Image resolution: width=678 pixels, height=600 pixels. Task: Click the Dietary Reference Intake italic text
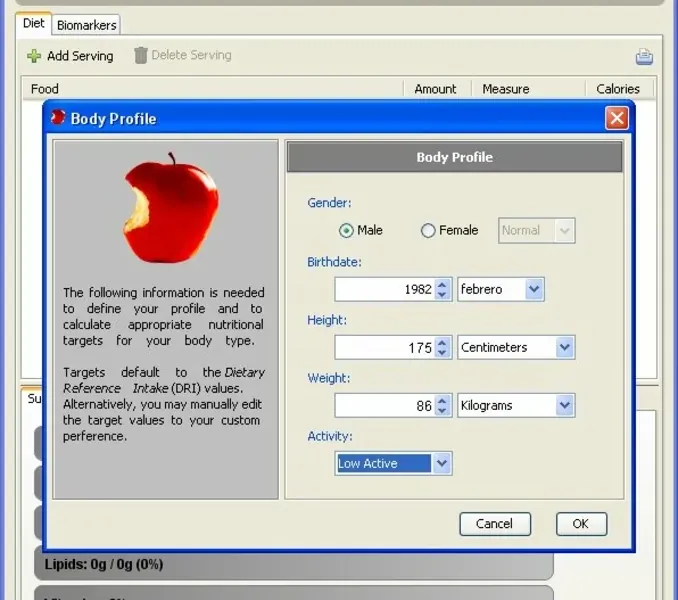coord(164,380)
